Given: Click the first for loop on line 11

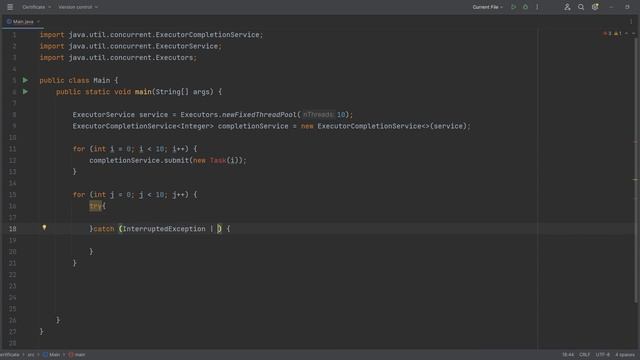Looking at the screenshot, I should pyautogui.click(x=135, y=149).
